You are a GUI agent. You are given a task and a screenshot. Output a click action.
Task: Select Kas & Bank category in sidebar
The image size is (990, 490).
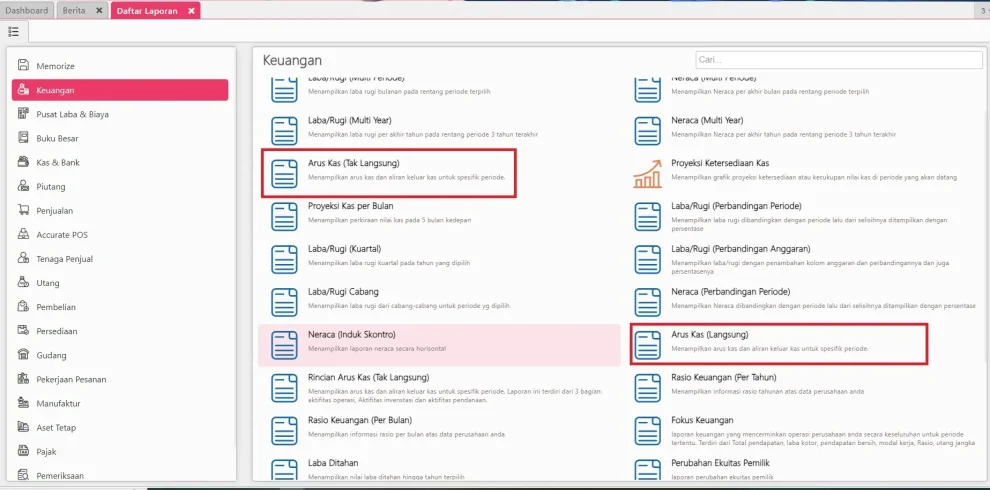click(58, 162)
